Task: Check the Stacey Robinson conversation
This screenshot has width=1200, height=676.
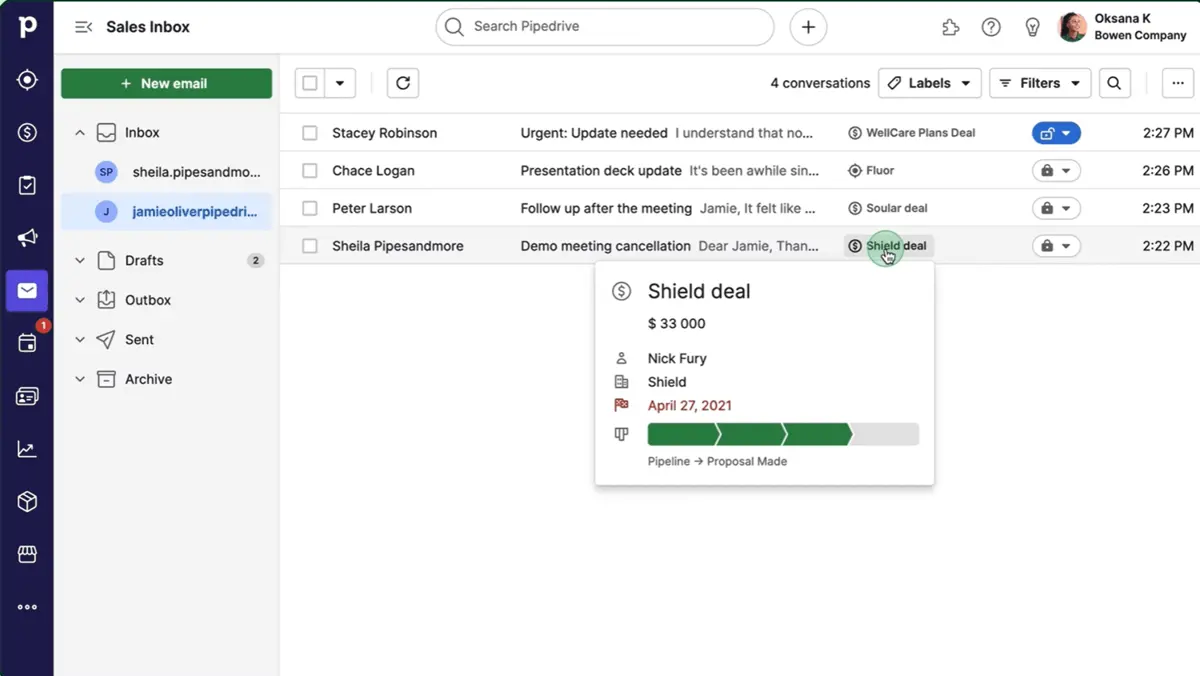Action: coord(310,133)
